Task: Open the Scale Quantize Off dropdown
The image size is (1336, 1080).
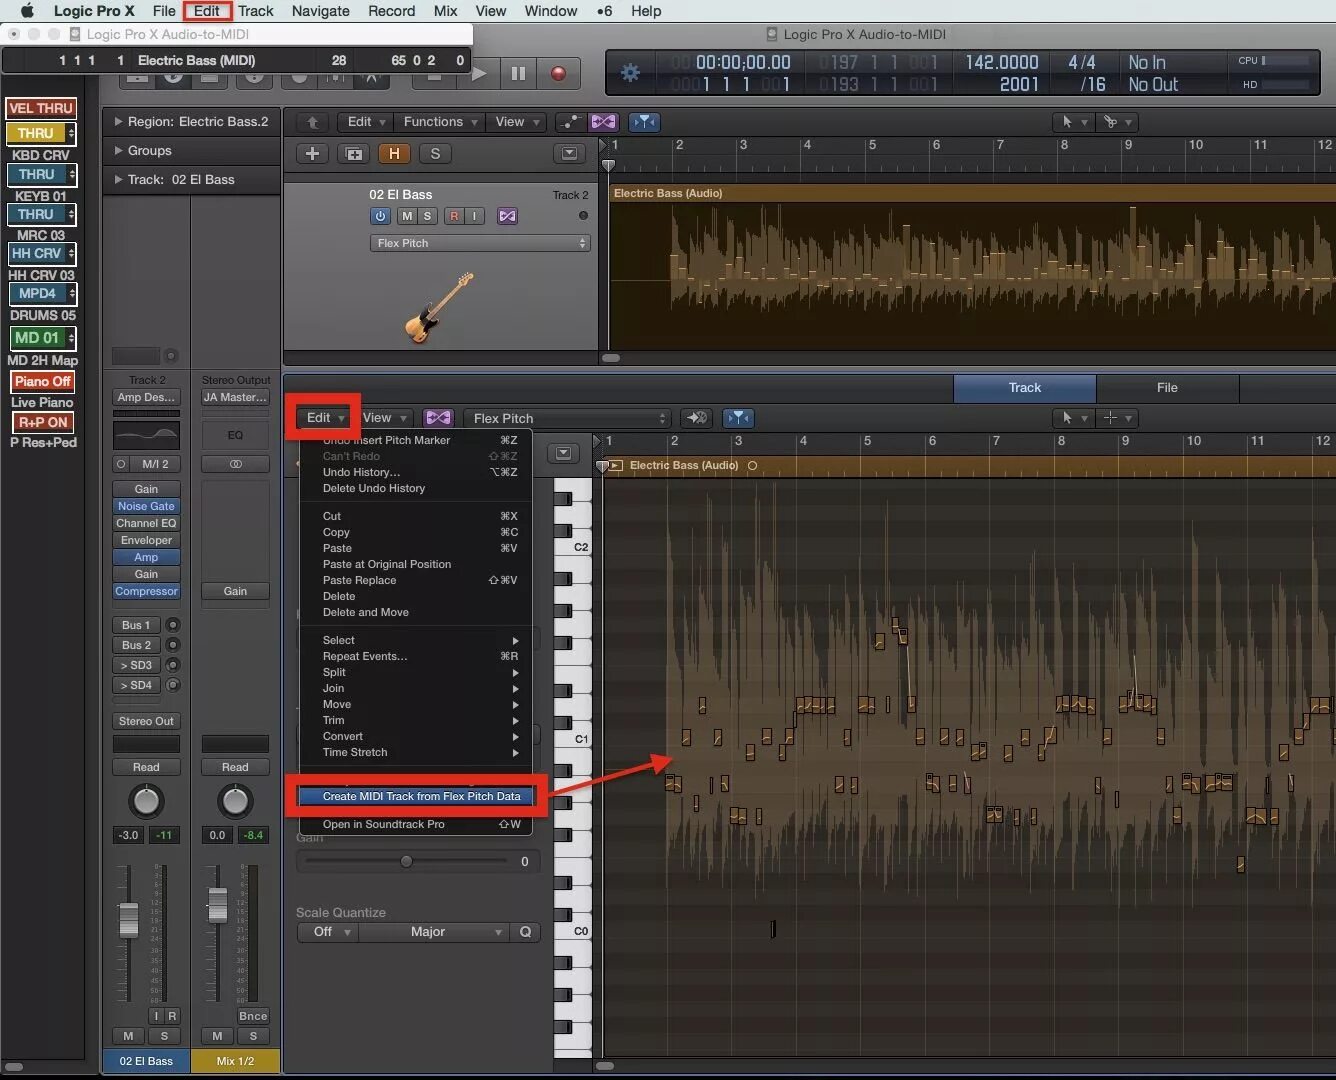Action: 327,932
